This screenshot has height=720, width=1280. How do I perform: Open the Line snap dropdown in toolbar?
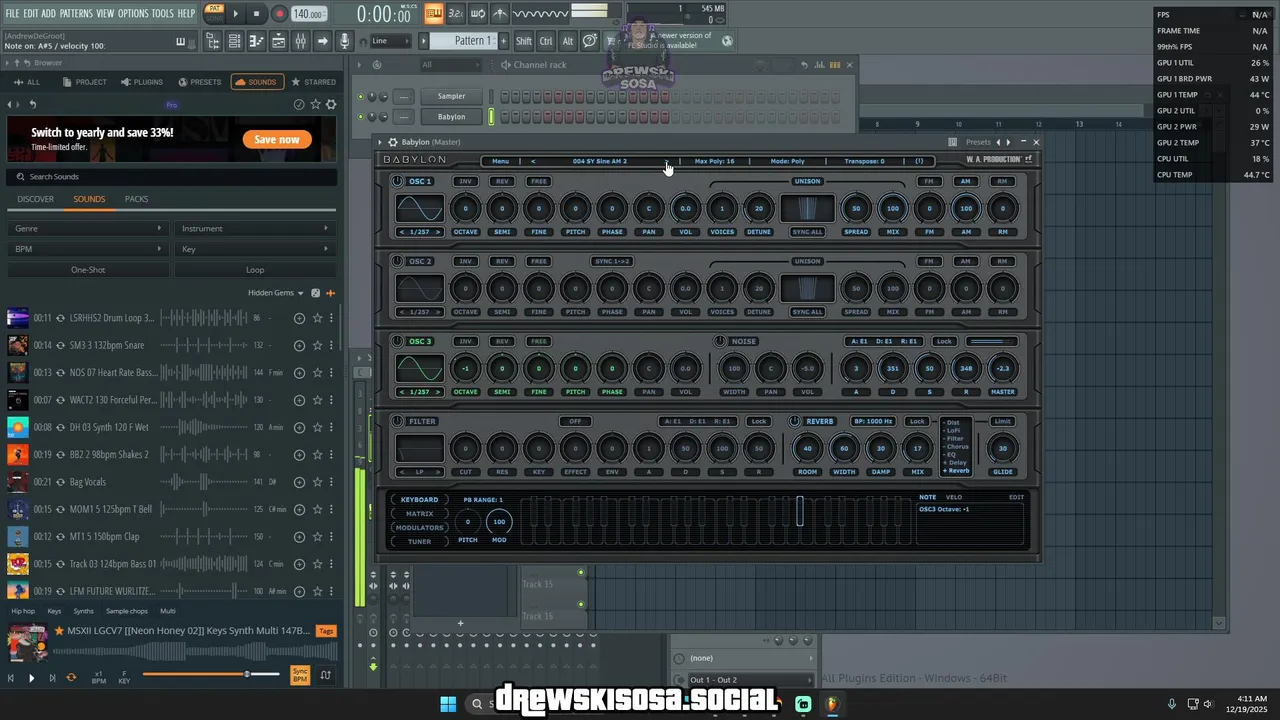tap(390, 41)
